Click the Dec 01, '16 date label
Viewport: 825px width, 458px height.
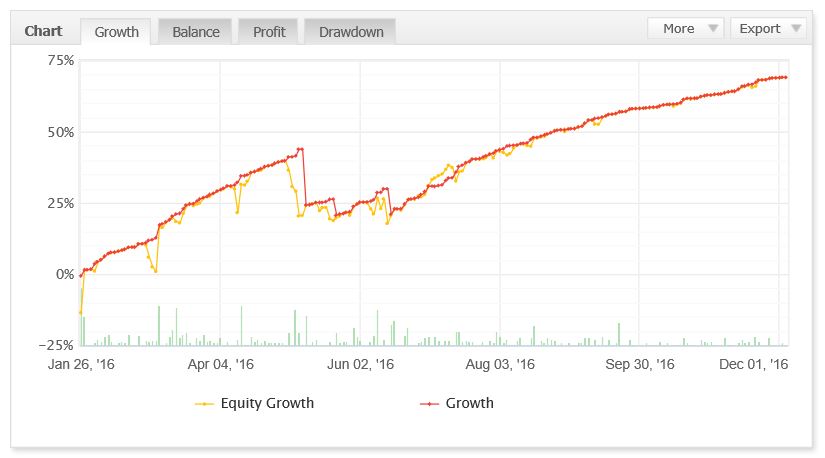coord(753,364)
